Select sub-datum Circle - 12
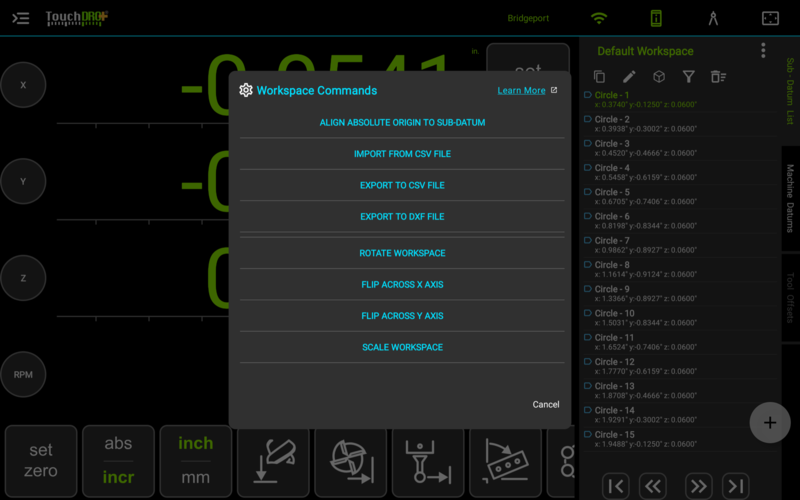This screenshot has height=500, width=800. pyautogui.click(x=680, y=366)
